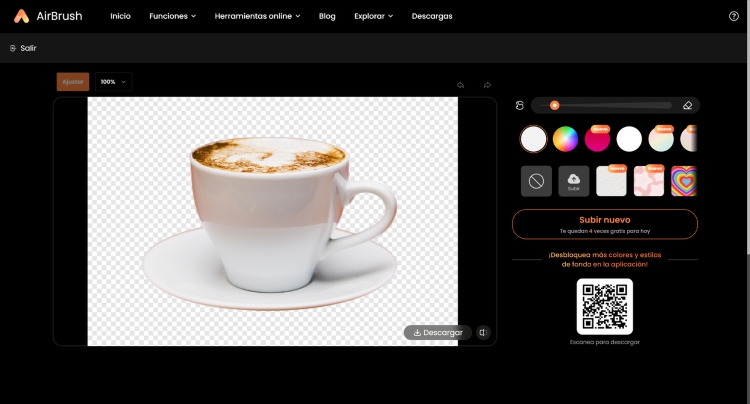Expand the Herramientas online menu
The width and height of the screenshot is (750, 404).
257,16
